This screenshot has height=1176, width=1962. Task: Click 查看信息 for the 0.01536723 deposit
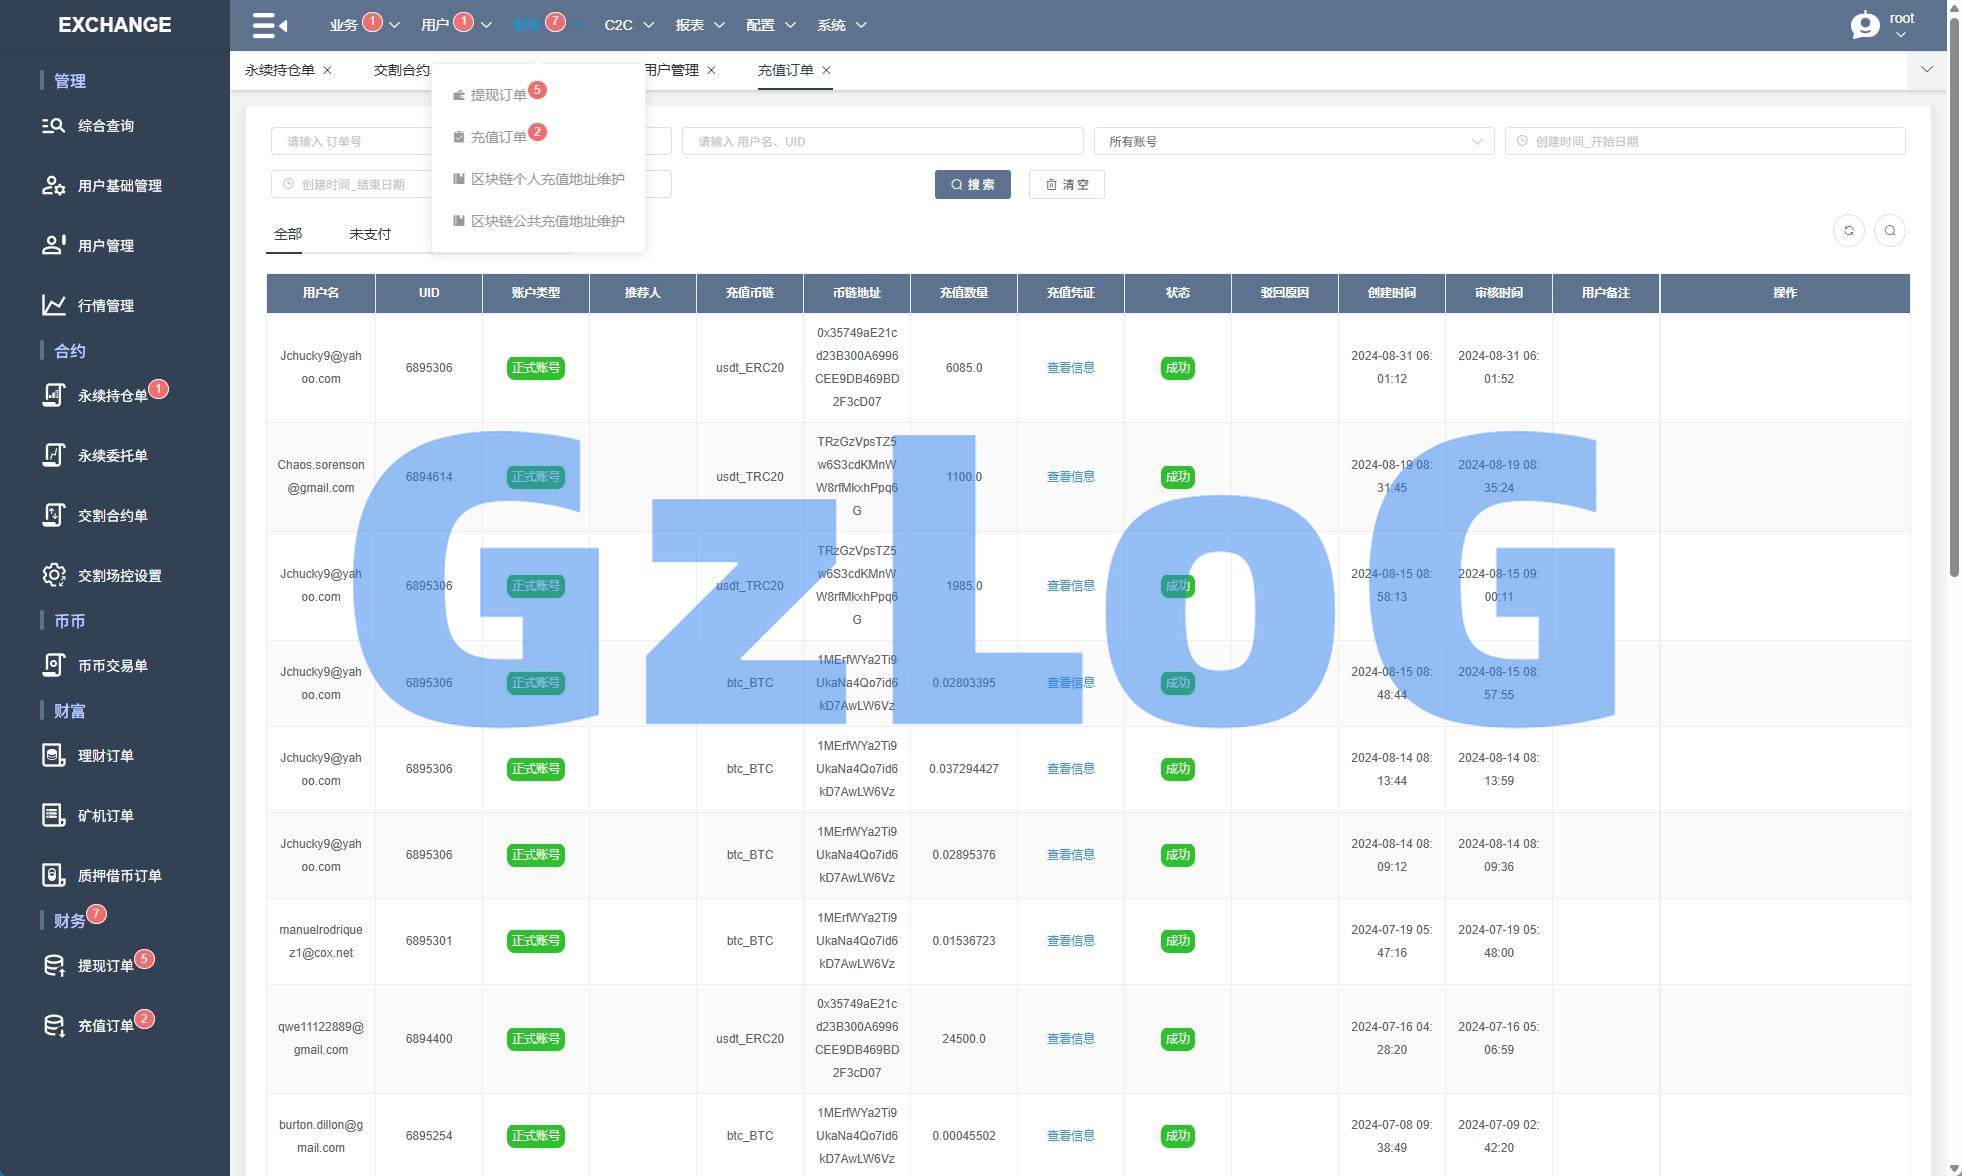point(1071,941)
